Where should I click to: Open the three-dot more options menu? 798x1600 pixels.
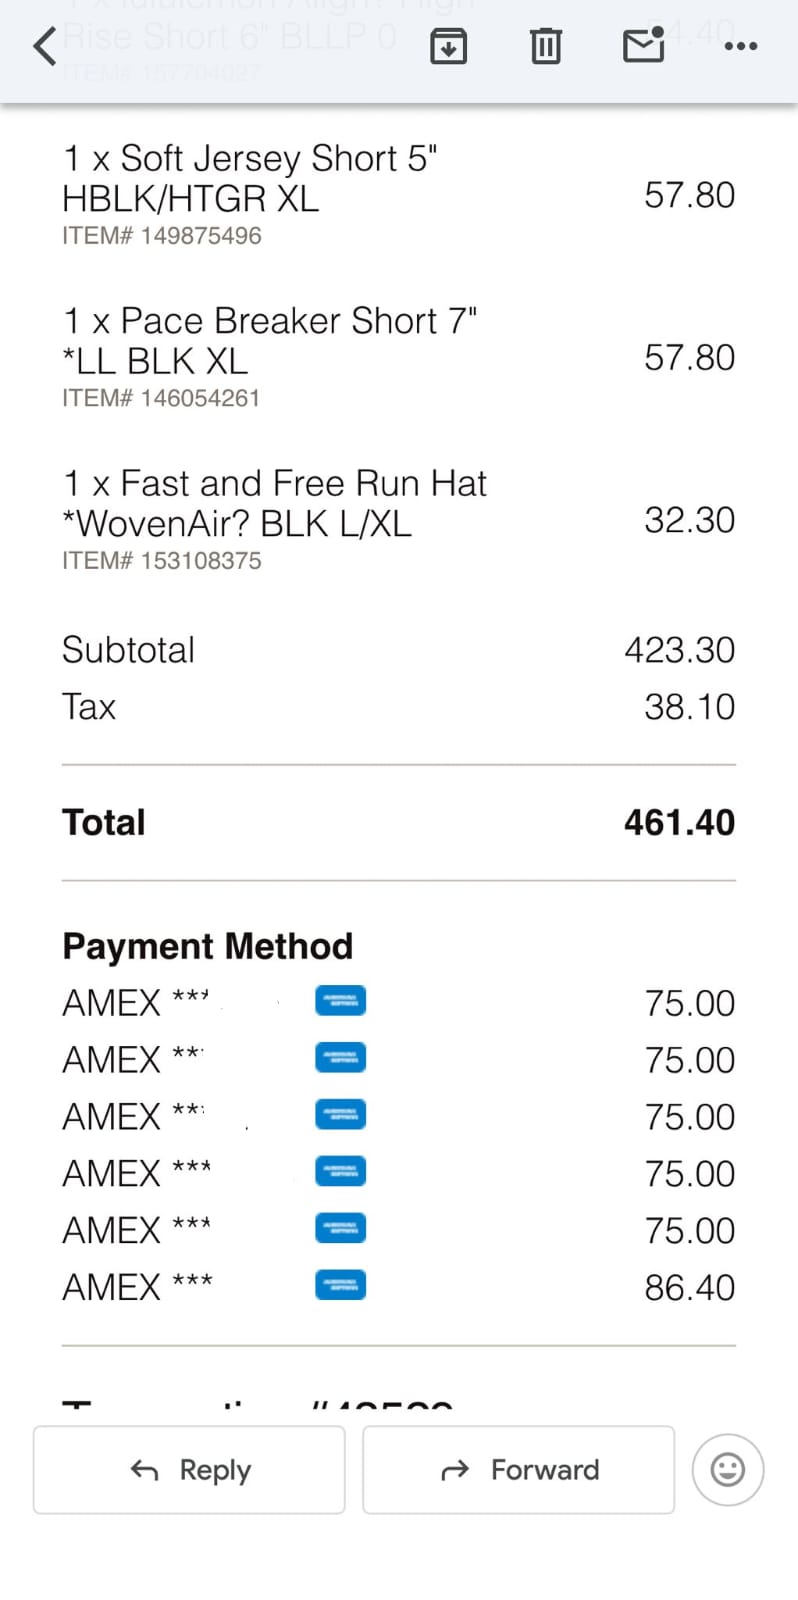(740, 46)
